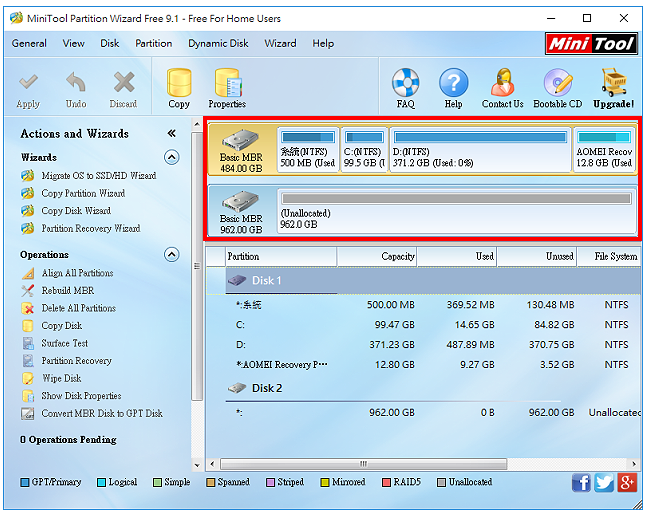This screenshot has width=650, height=516.
Task: Click Copy Disk in Operations list
Action: point(61,326)
